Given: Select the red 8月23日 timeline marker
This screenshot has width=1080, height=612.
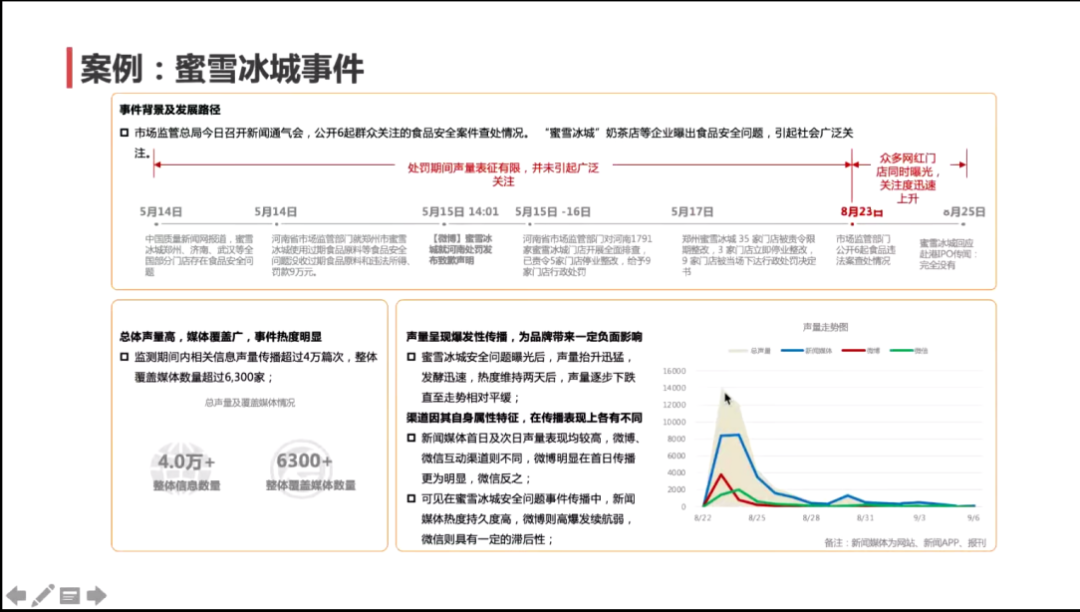Looking at the screenshot, I should (861, 212).
